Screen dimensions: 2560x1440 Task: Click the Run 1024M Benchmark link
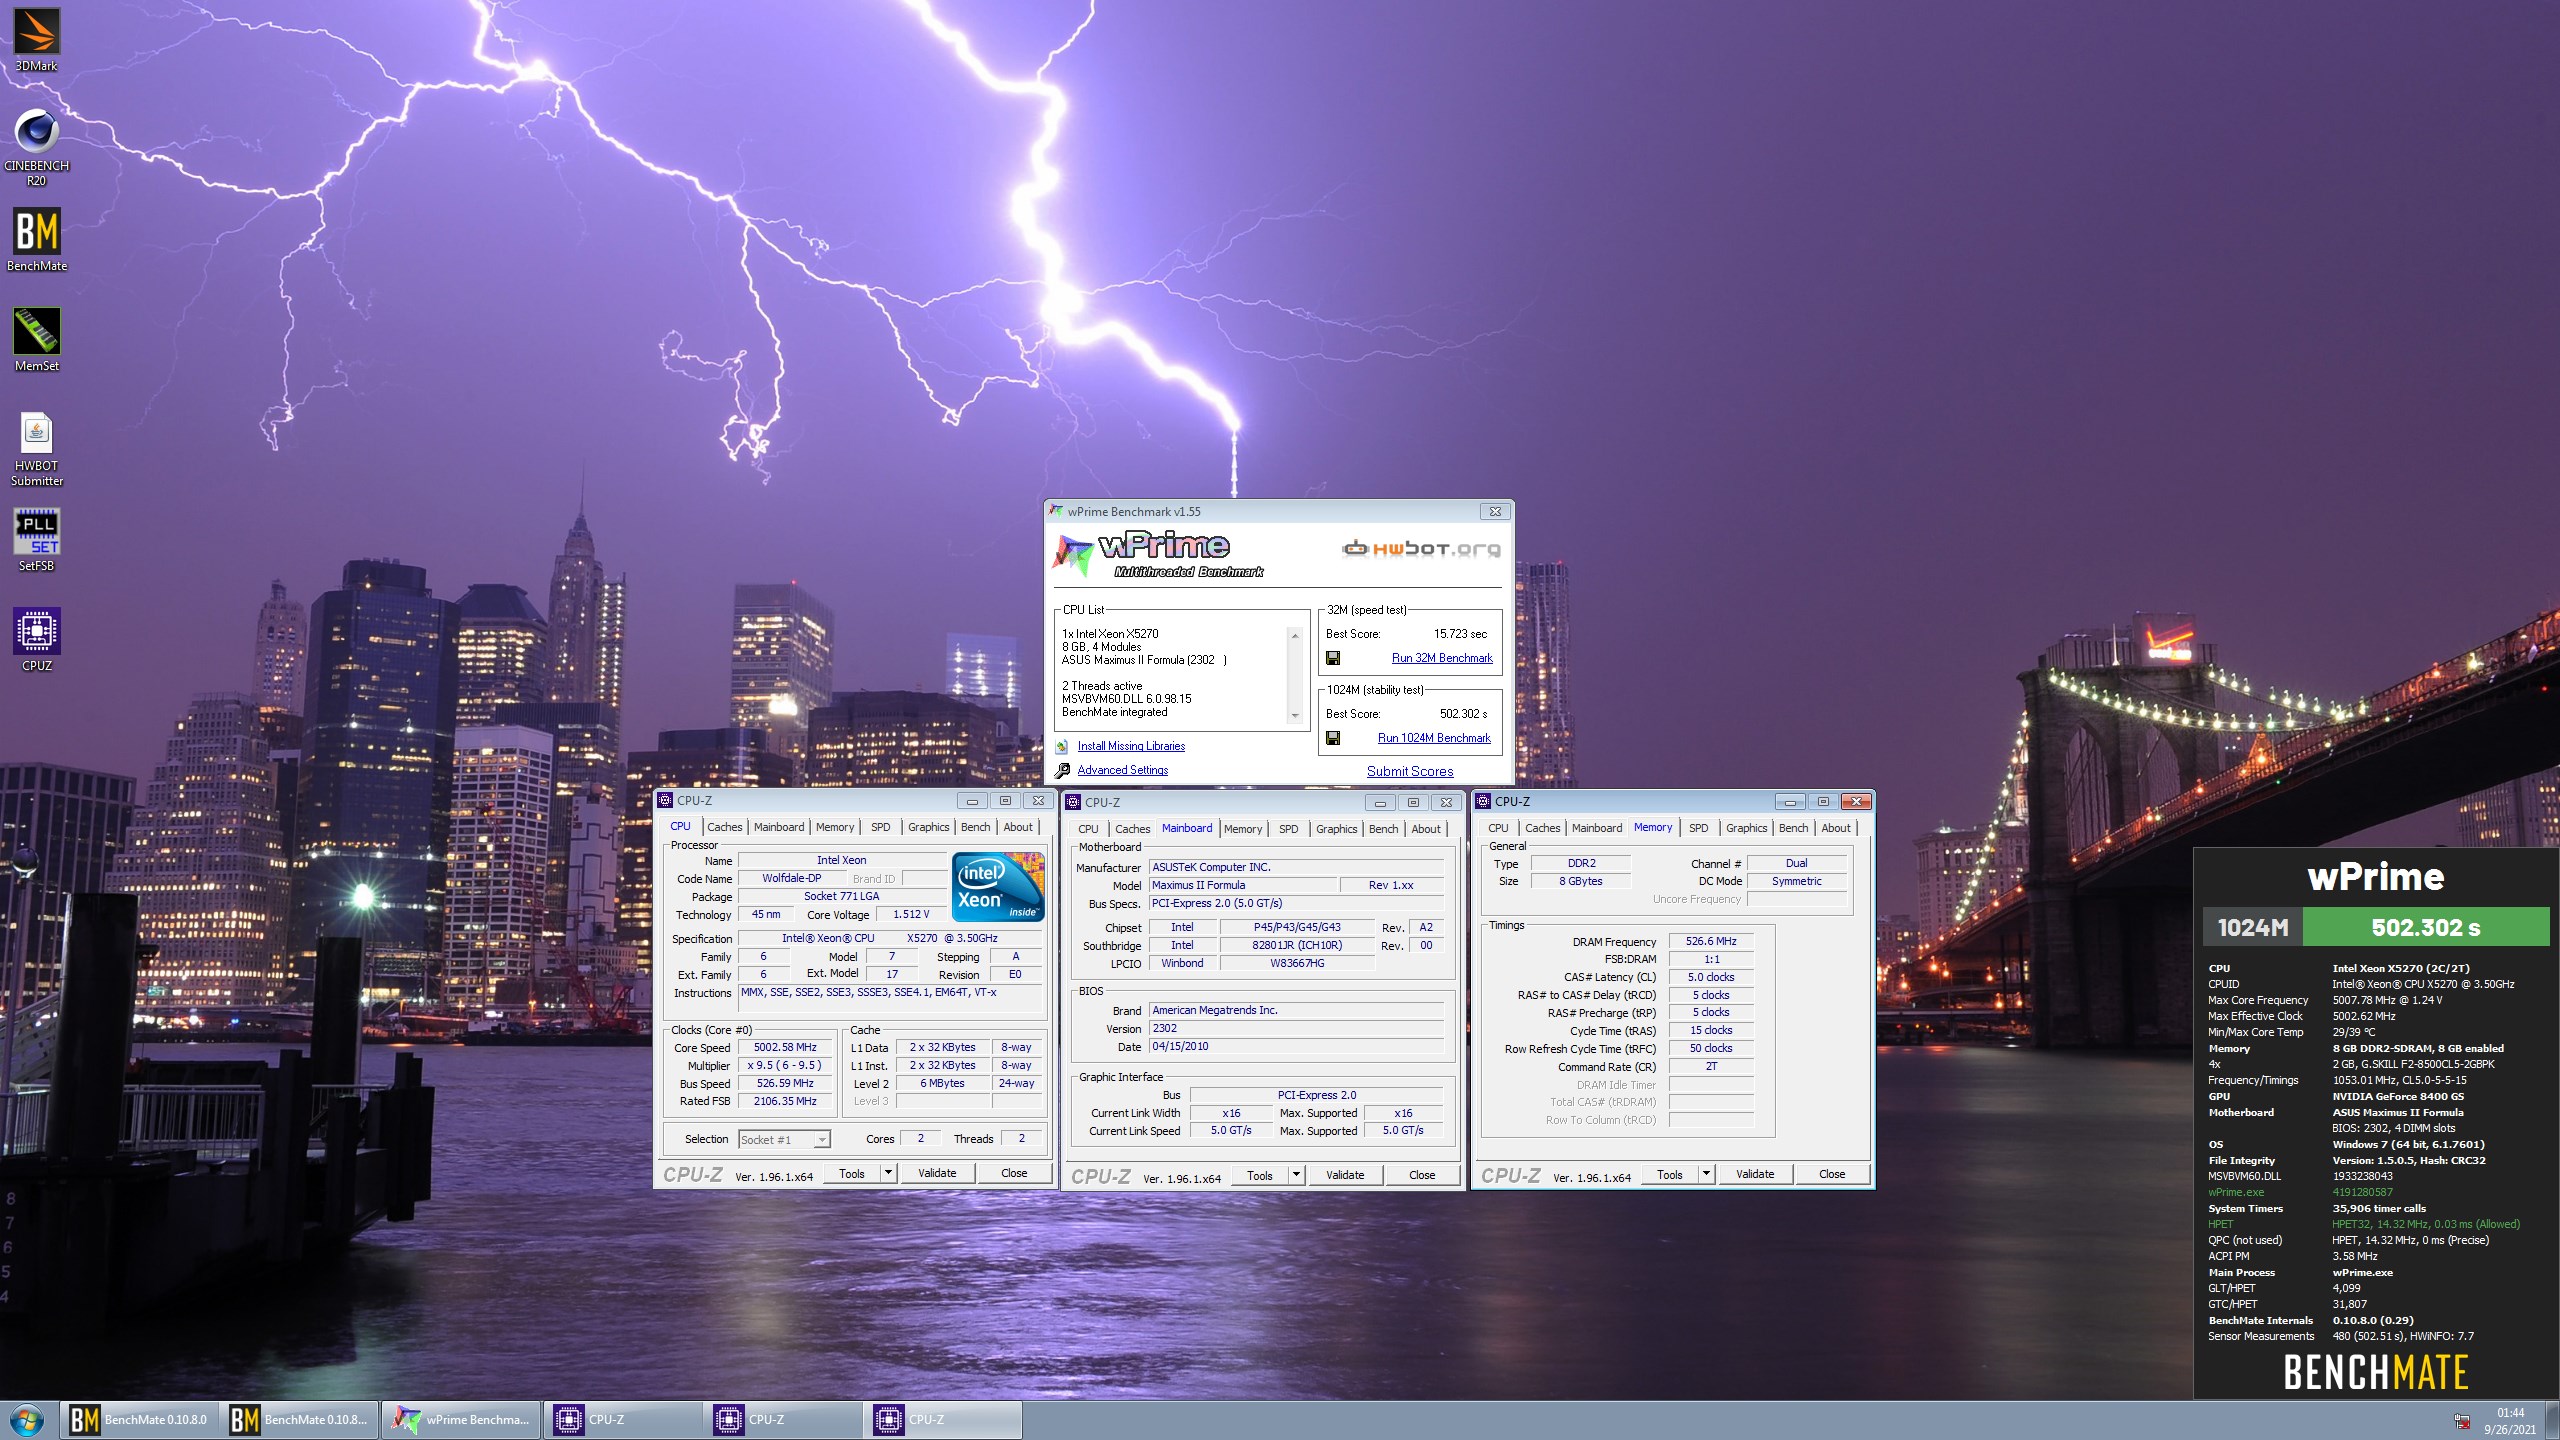point(1434,738)
